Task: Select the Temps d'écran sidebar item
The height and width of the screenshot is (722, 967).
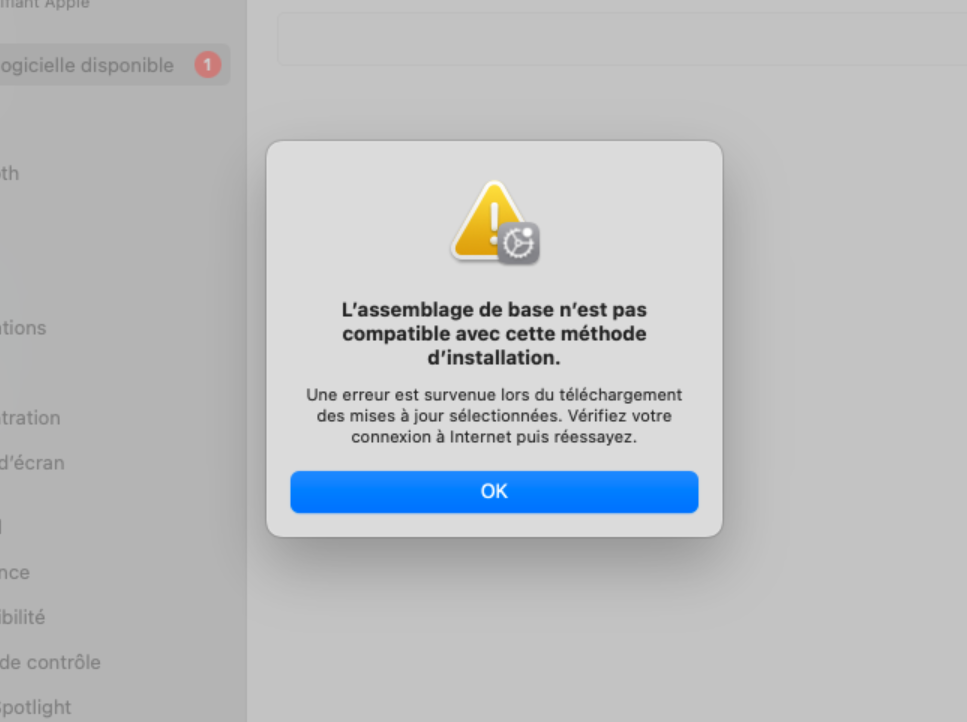Action: [x=32, y=462]
